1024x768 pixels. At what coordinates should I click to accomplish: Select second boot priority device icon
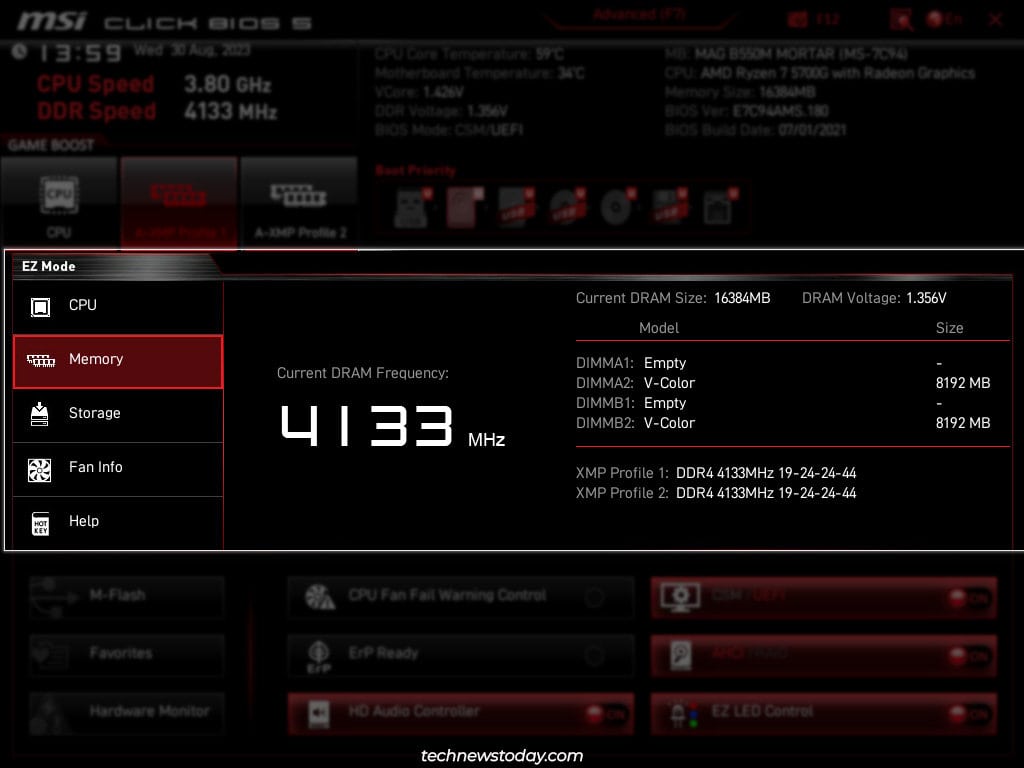pyautogui.click(x=464, y=208)
